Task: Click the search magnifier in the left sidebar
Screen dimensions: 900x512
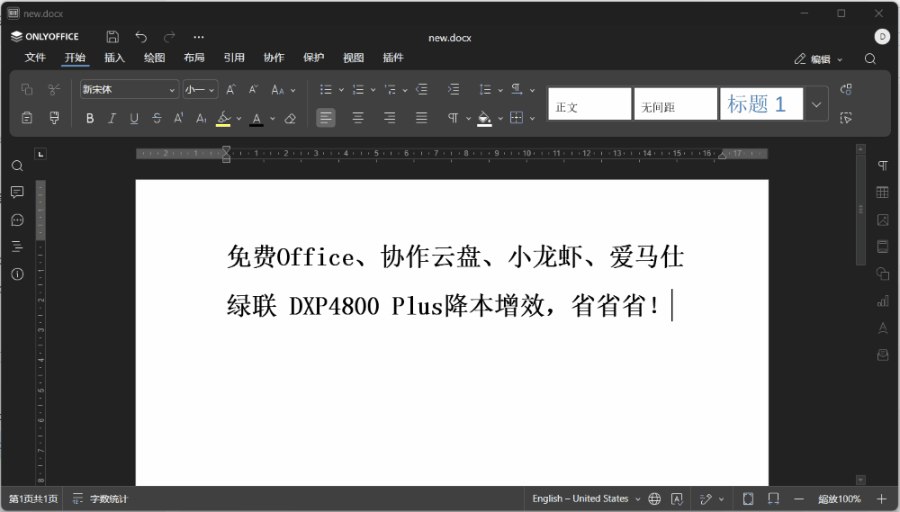Action: 17,165
